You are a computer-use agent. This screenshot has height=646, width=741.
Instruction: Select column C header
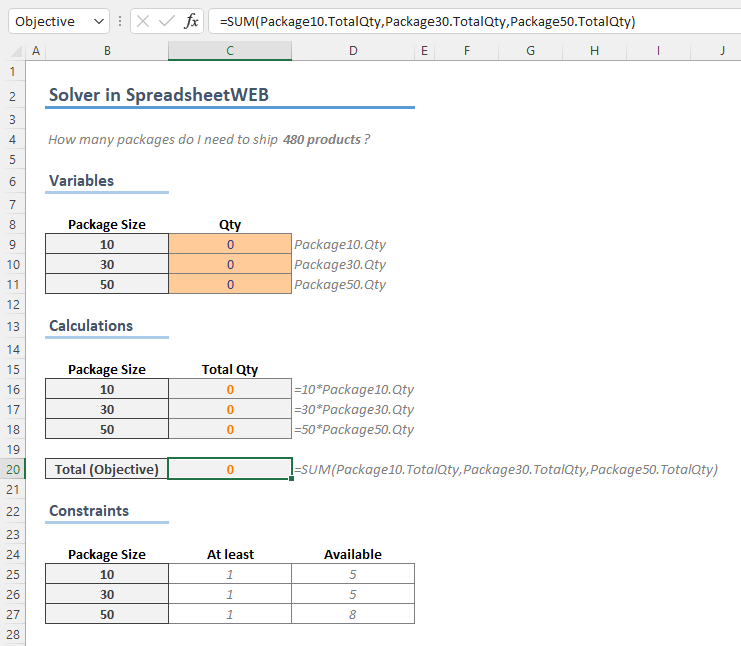point(230,51)
